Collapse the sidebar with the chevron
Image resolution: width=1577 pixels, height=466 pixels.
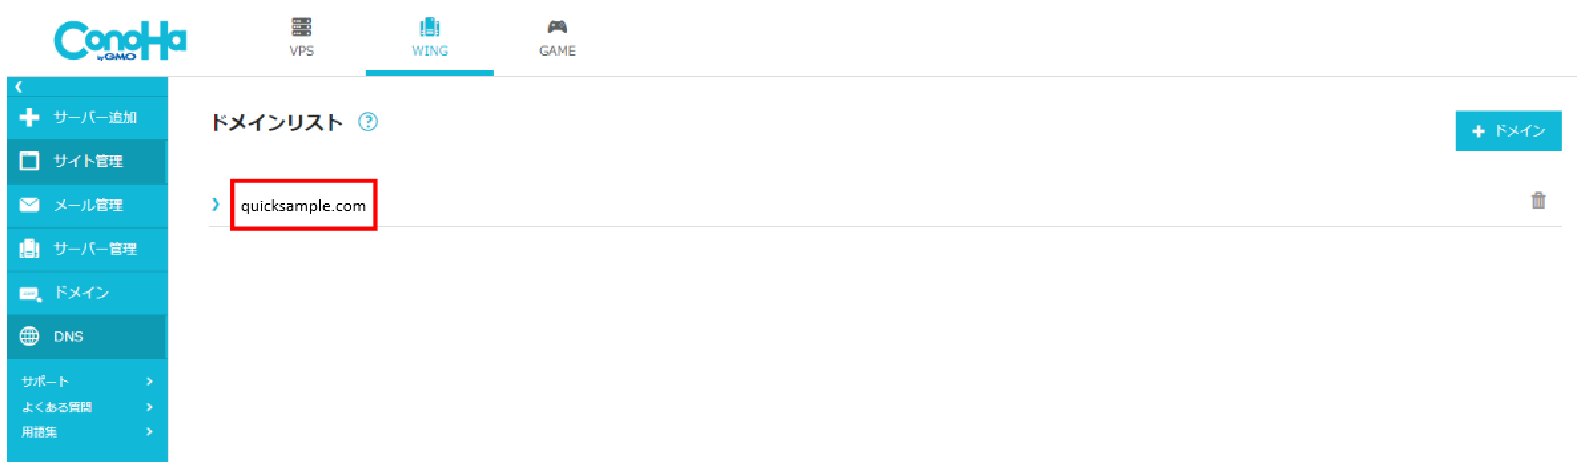[18, 87]
